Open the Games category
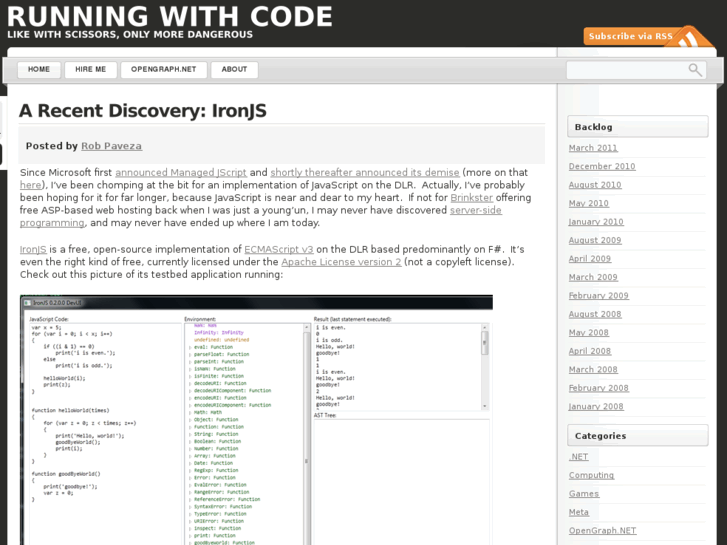The height and width of the screenshot is (545, 727). tap(584, 494)
